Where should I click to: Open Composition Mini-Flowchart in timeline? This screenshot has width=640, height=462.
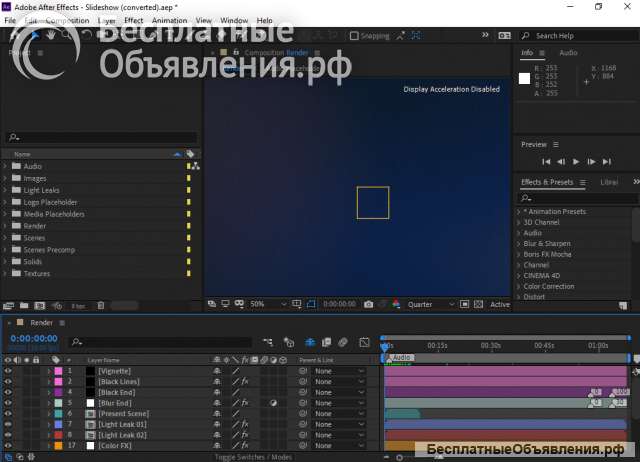tap(268, 342)
